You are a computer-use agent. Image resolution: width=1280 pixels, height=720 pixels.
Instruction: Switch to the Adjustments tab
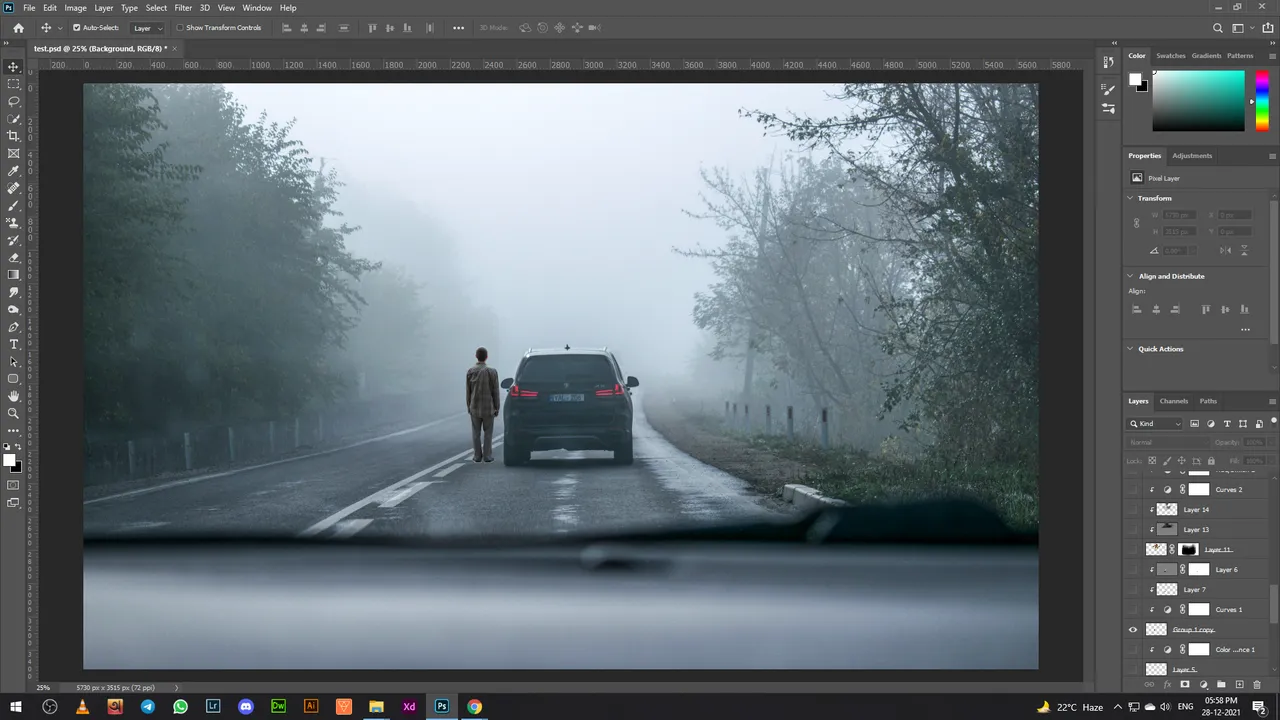point(1192,156)
